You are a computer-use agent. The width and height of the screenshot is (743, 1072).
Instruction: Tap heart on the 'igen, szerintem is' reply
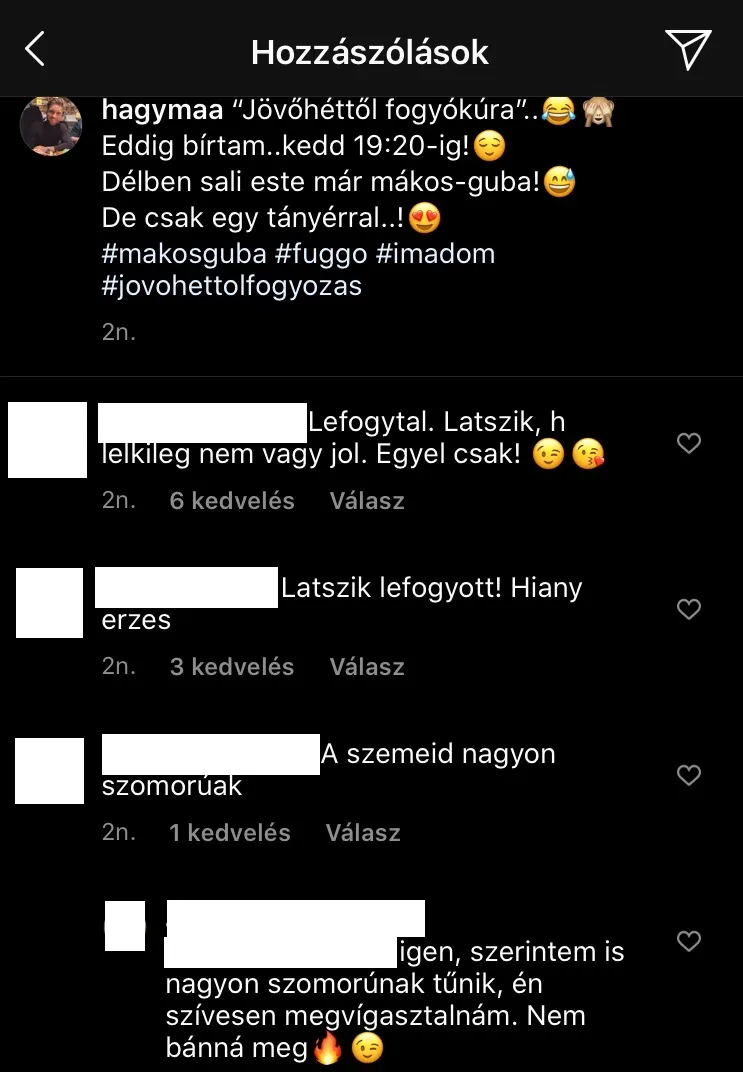[x=689, y=941]
